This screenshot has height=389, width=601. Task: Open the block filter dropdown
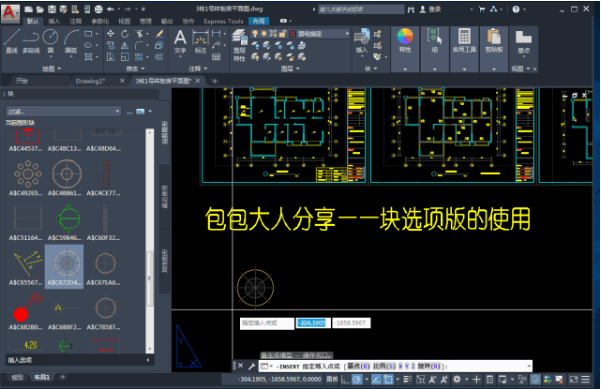click(x=63, y=112)
